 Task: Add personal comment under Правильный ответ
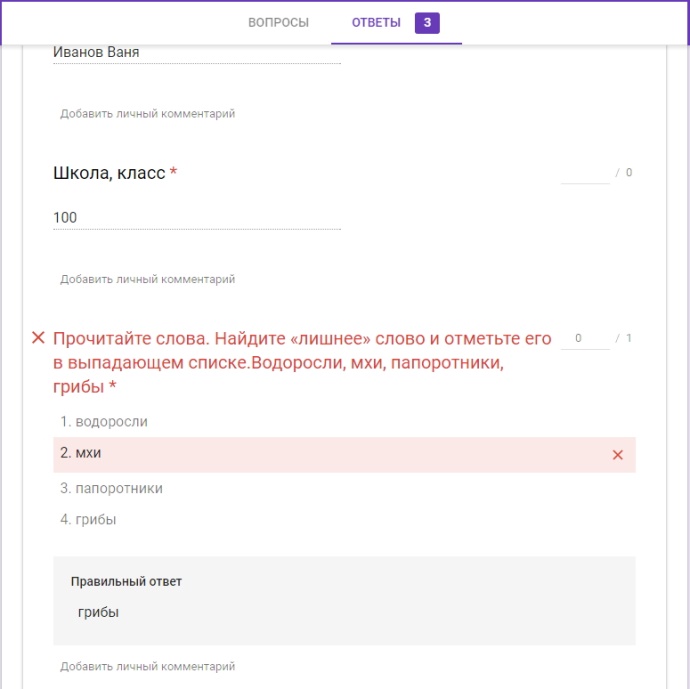tap(147, 666)
